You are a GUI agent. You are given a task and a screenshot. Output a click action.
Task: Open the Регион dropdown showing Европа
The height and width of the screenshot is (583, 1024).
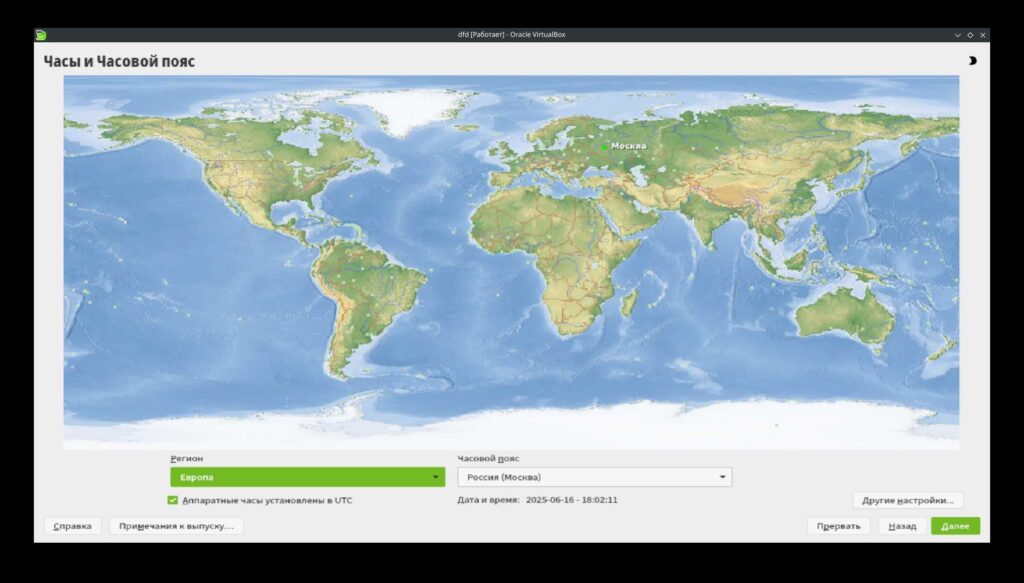[308, 477]
